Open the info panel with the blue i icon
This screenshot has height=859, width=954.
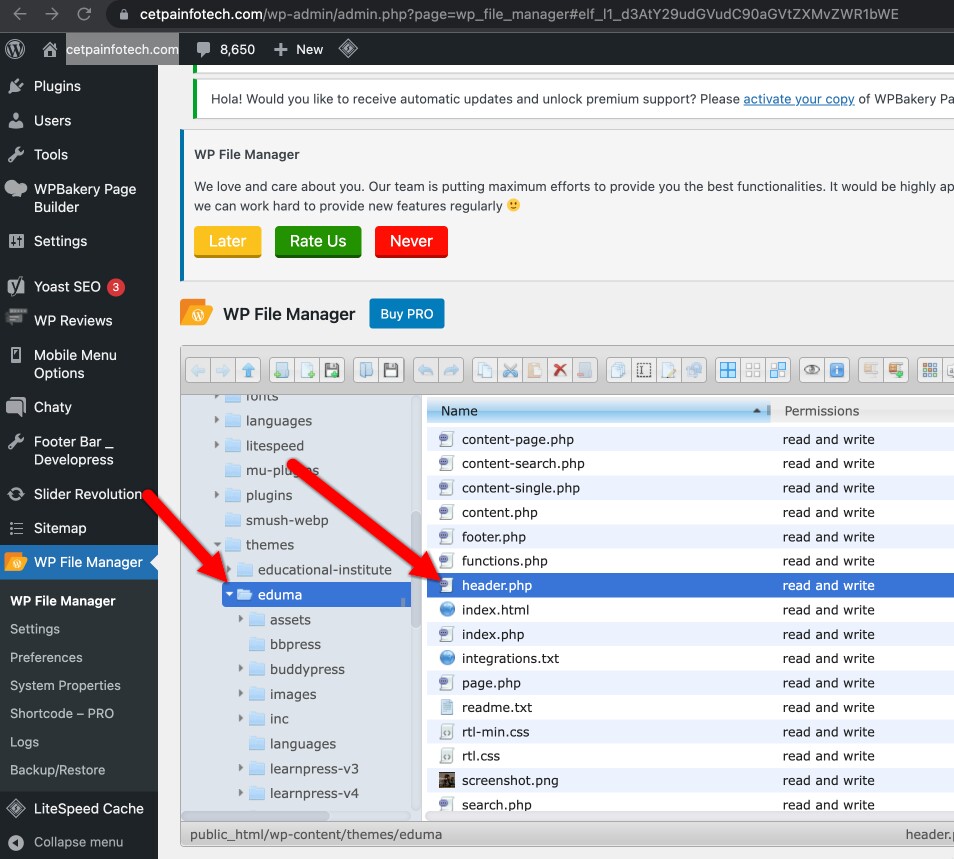tap(835, 369)
